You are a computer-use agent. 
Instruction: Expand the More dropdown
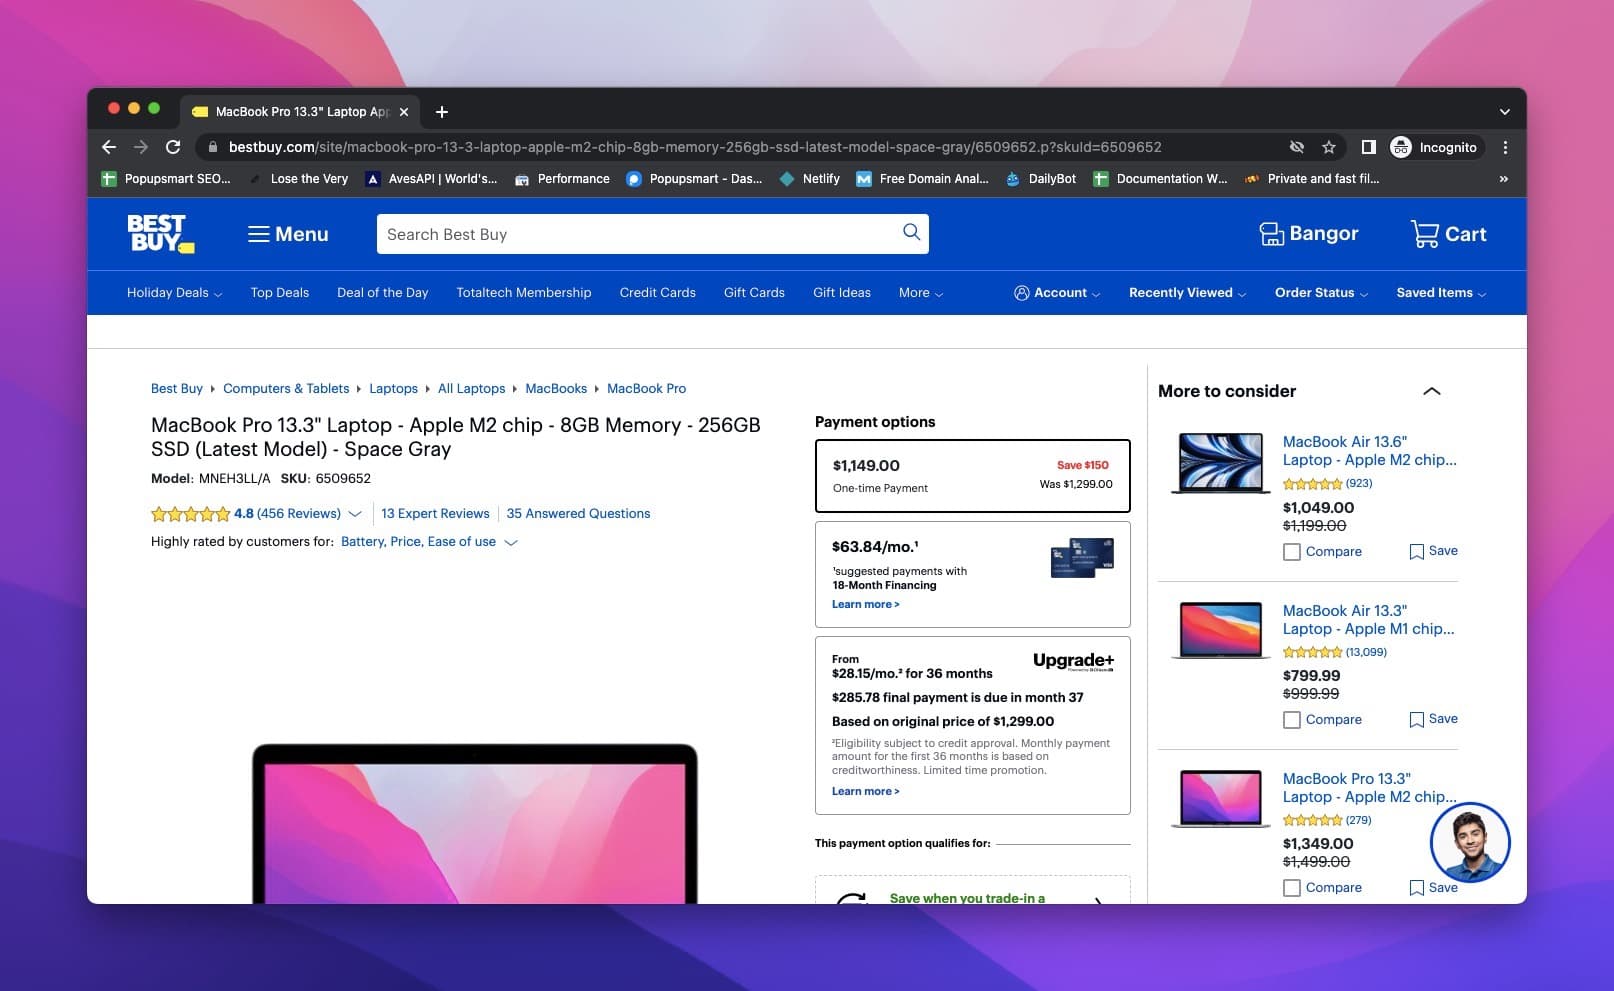920,293
